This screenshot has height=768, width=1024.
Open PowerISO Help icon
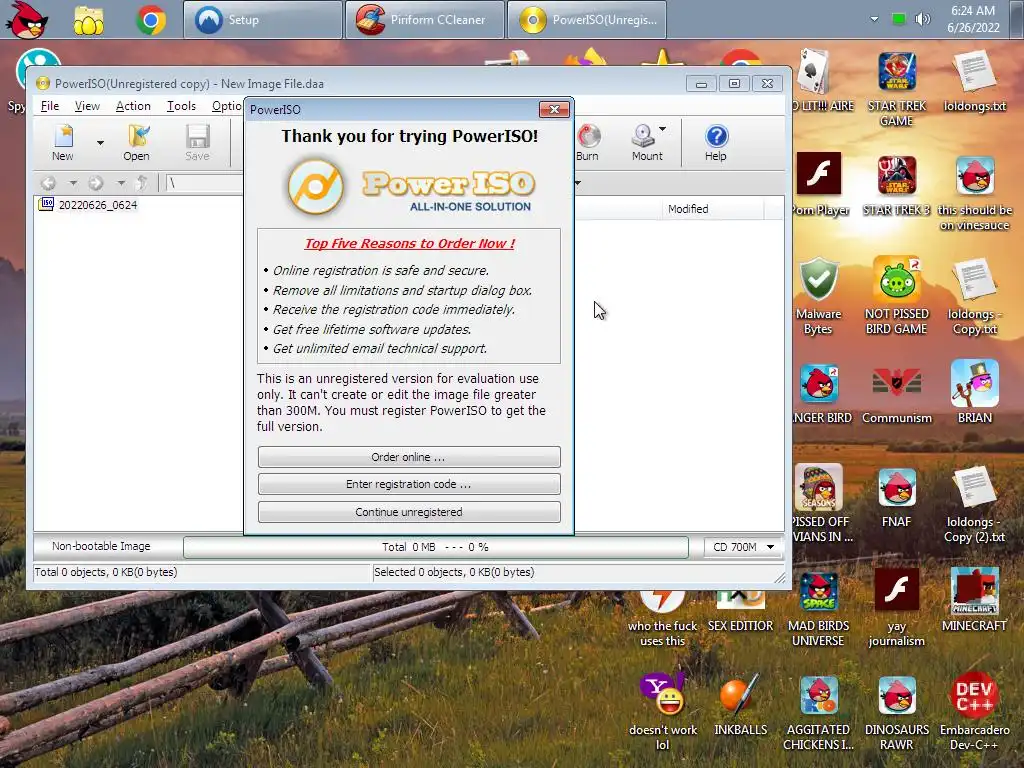pos(716,142)
